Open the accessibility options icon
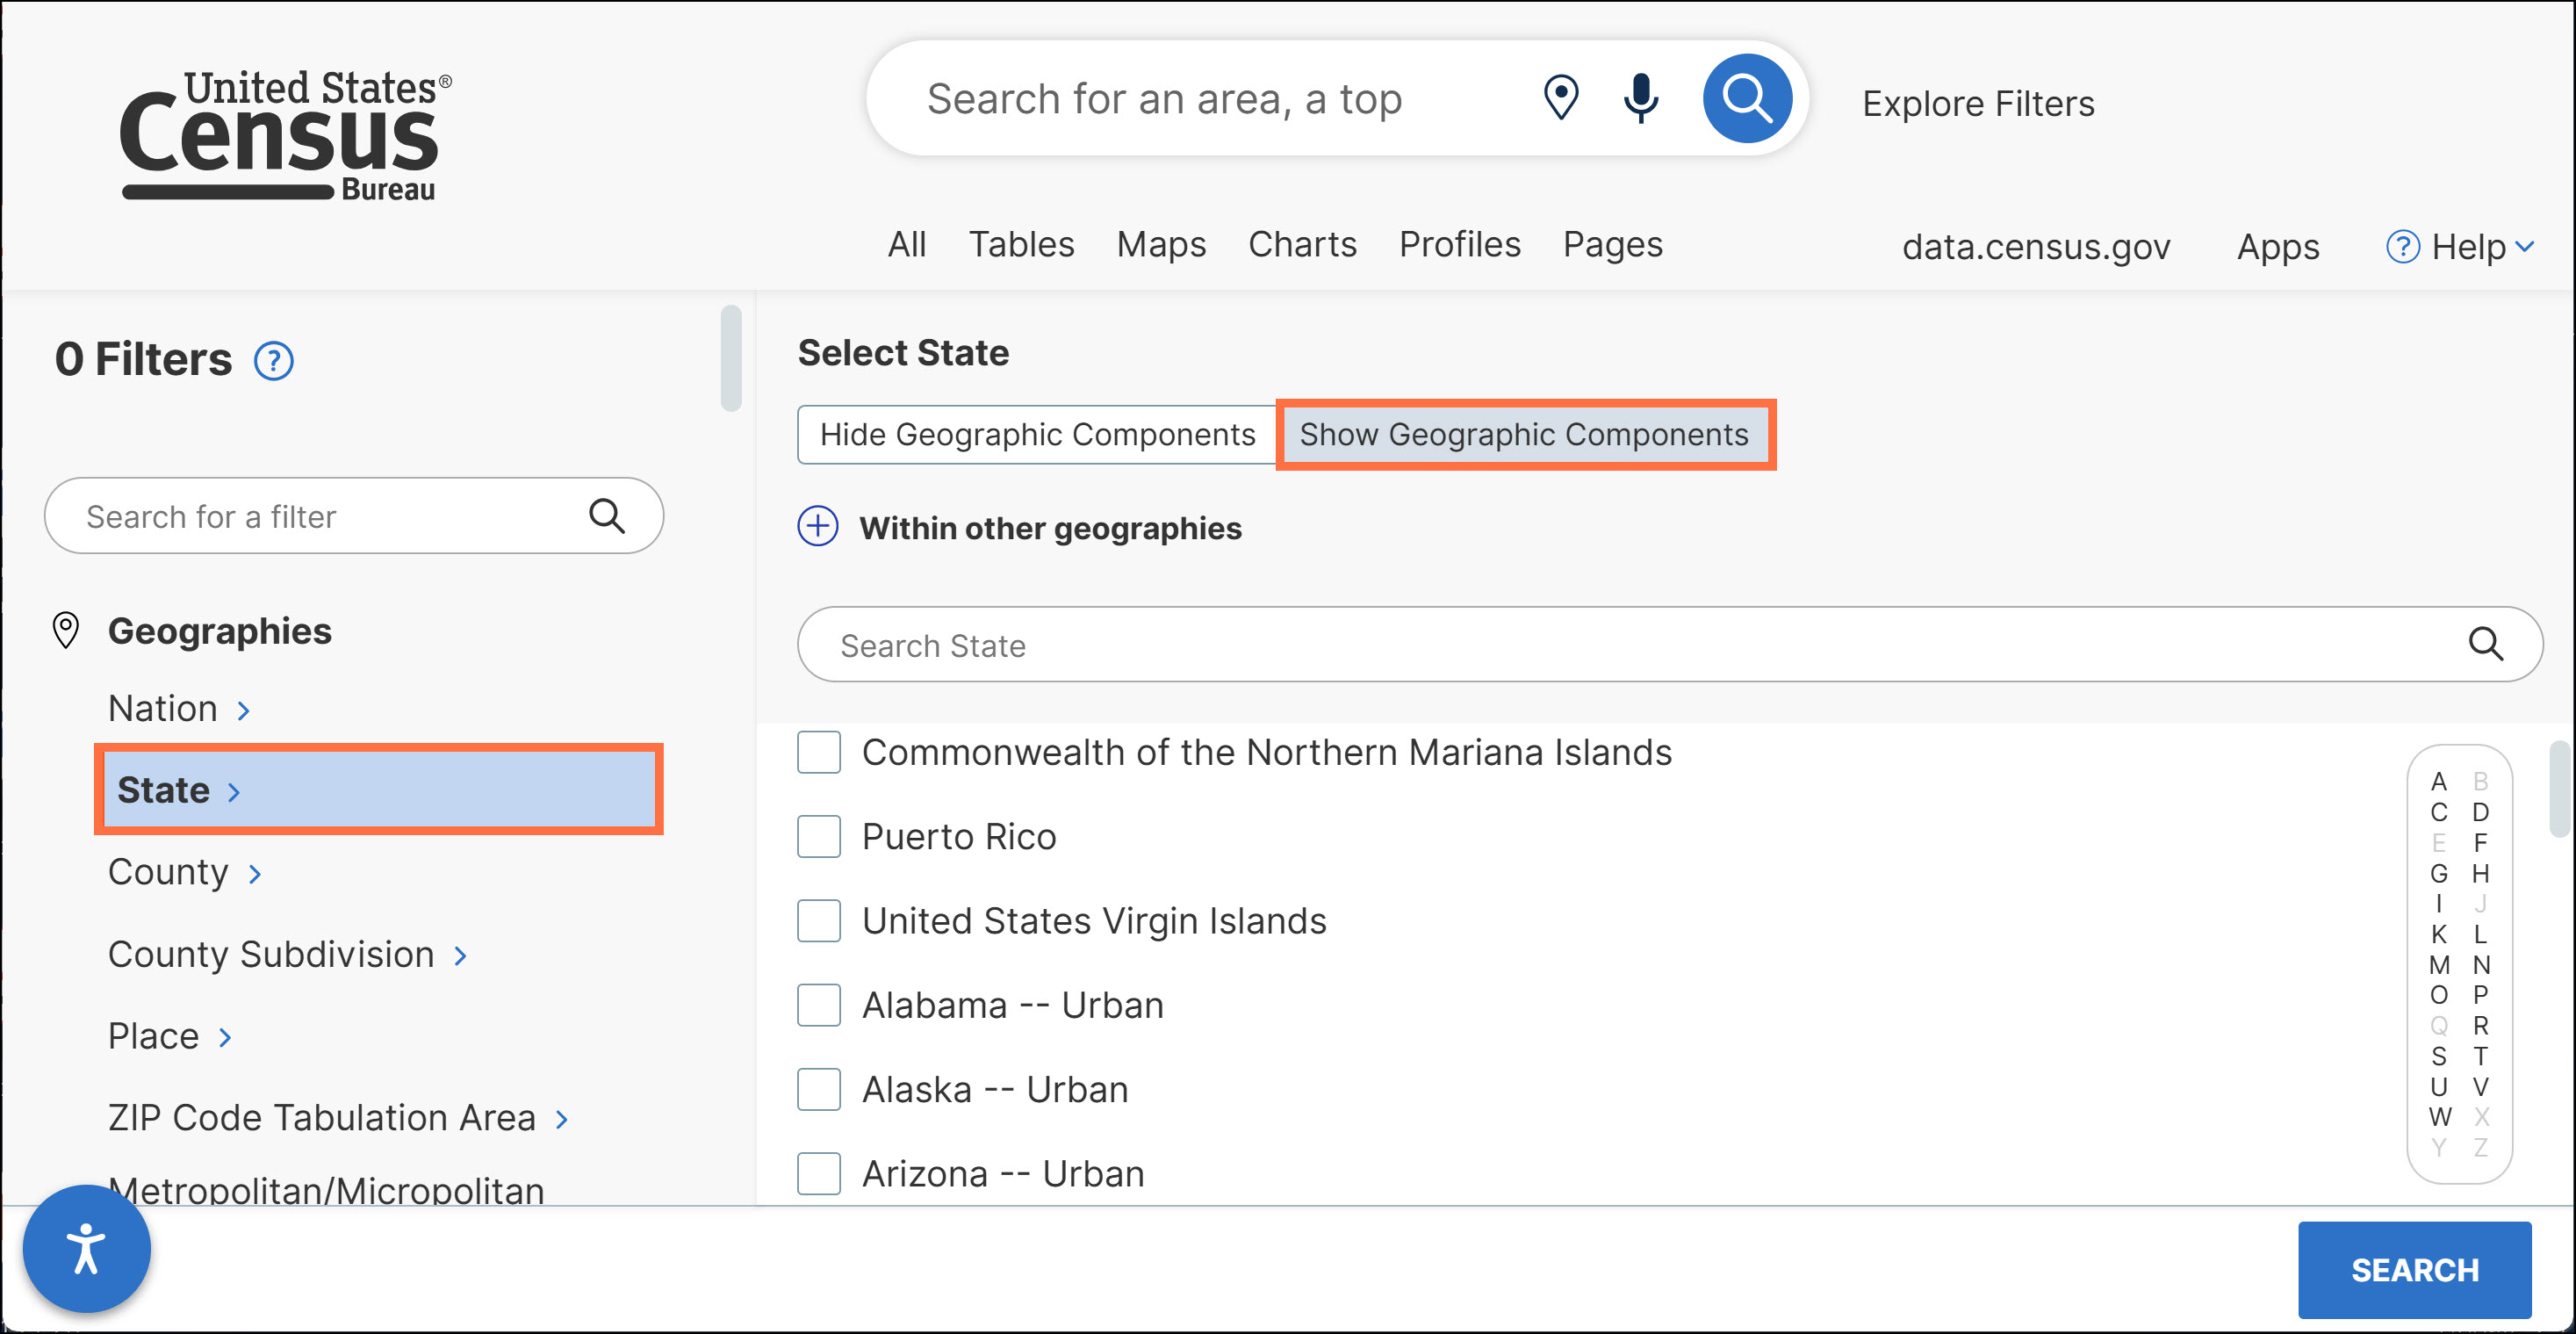The image size is (2576, 1334). click(x=86, y=1248)
